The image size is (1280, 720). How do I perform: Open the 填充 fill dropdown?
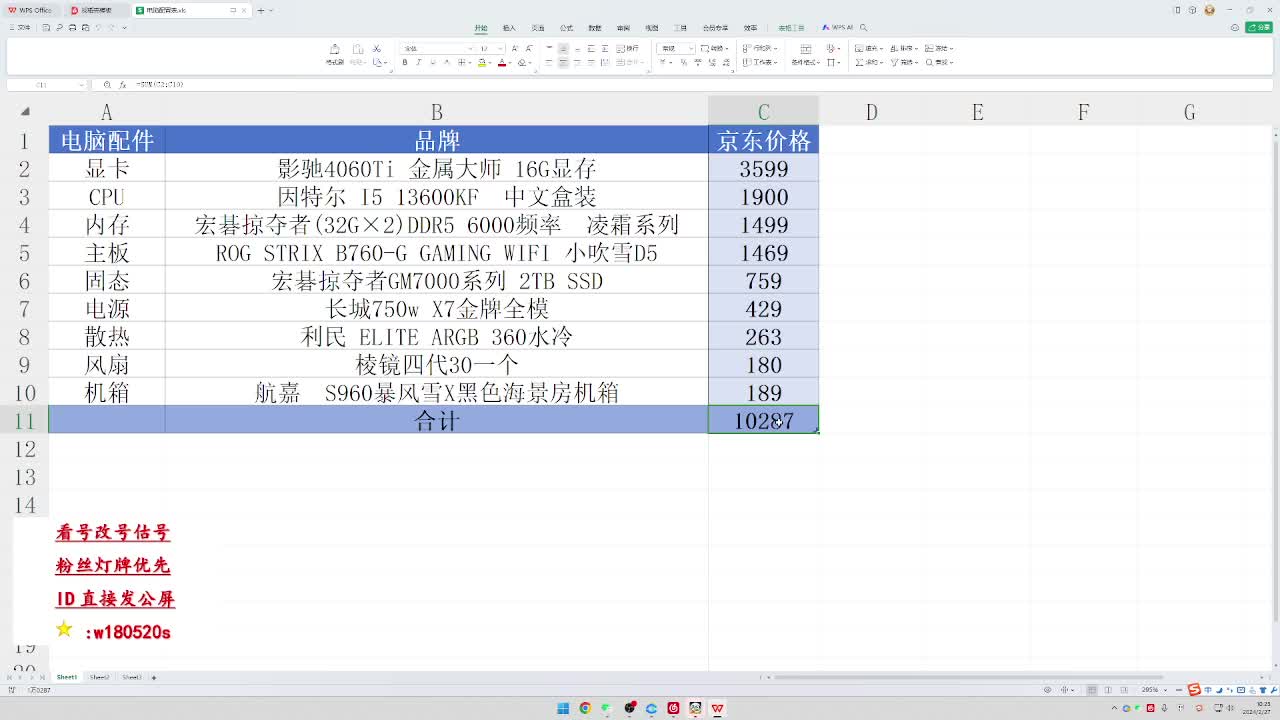click(x=869, y=49)
